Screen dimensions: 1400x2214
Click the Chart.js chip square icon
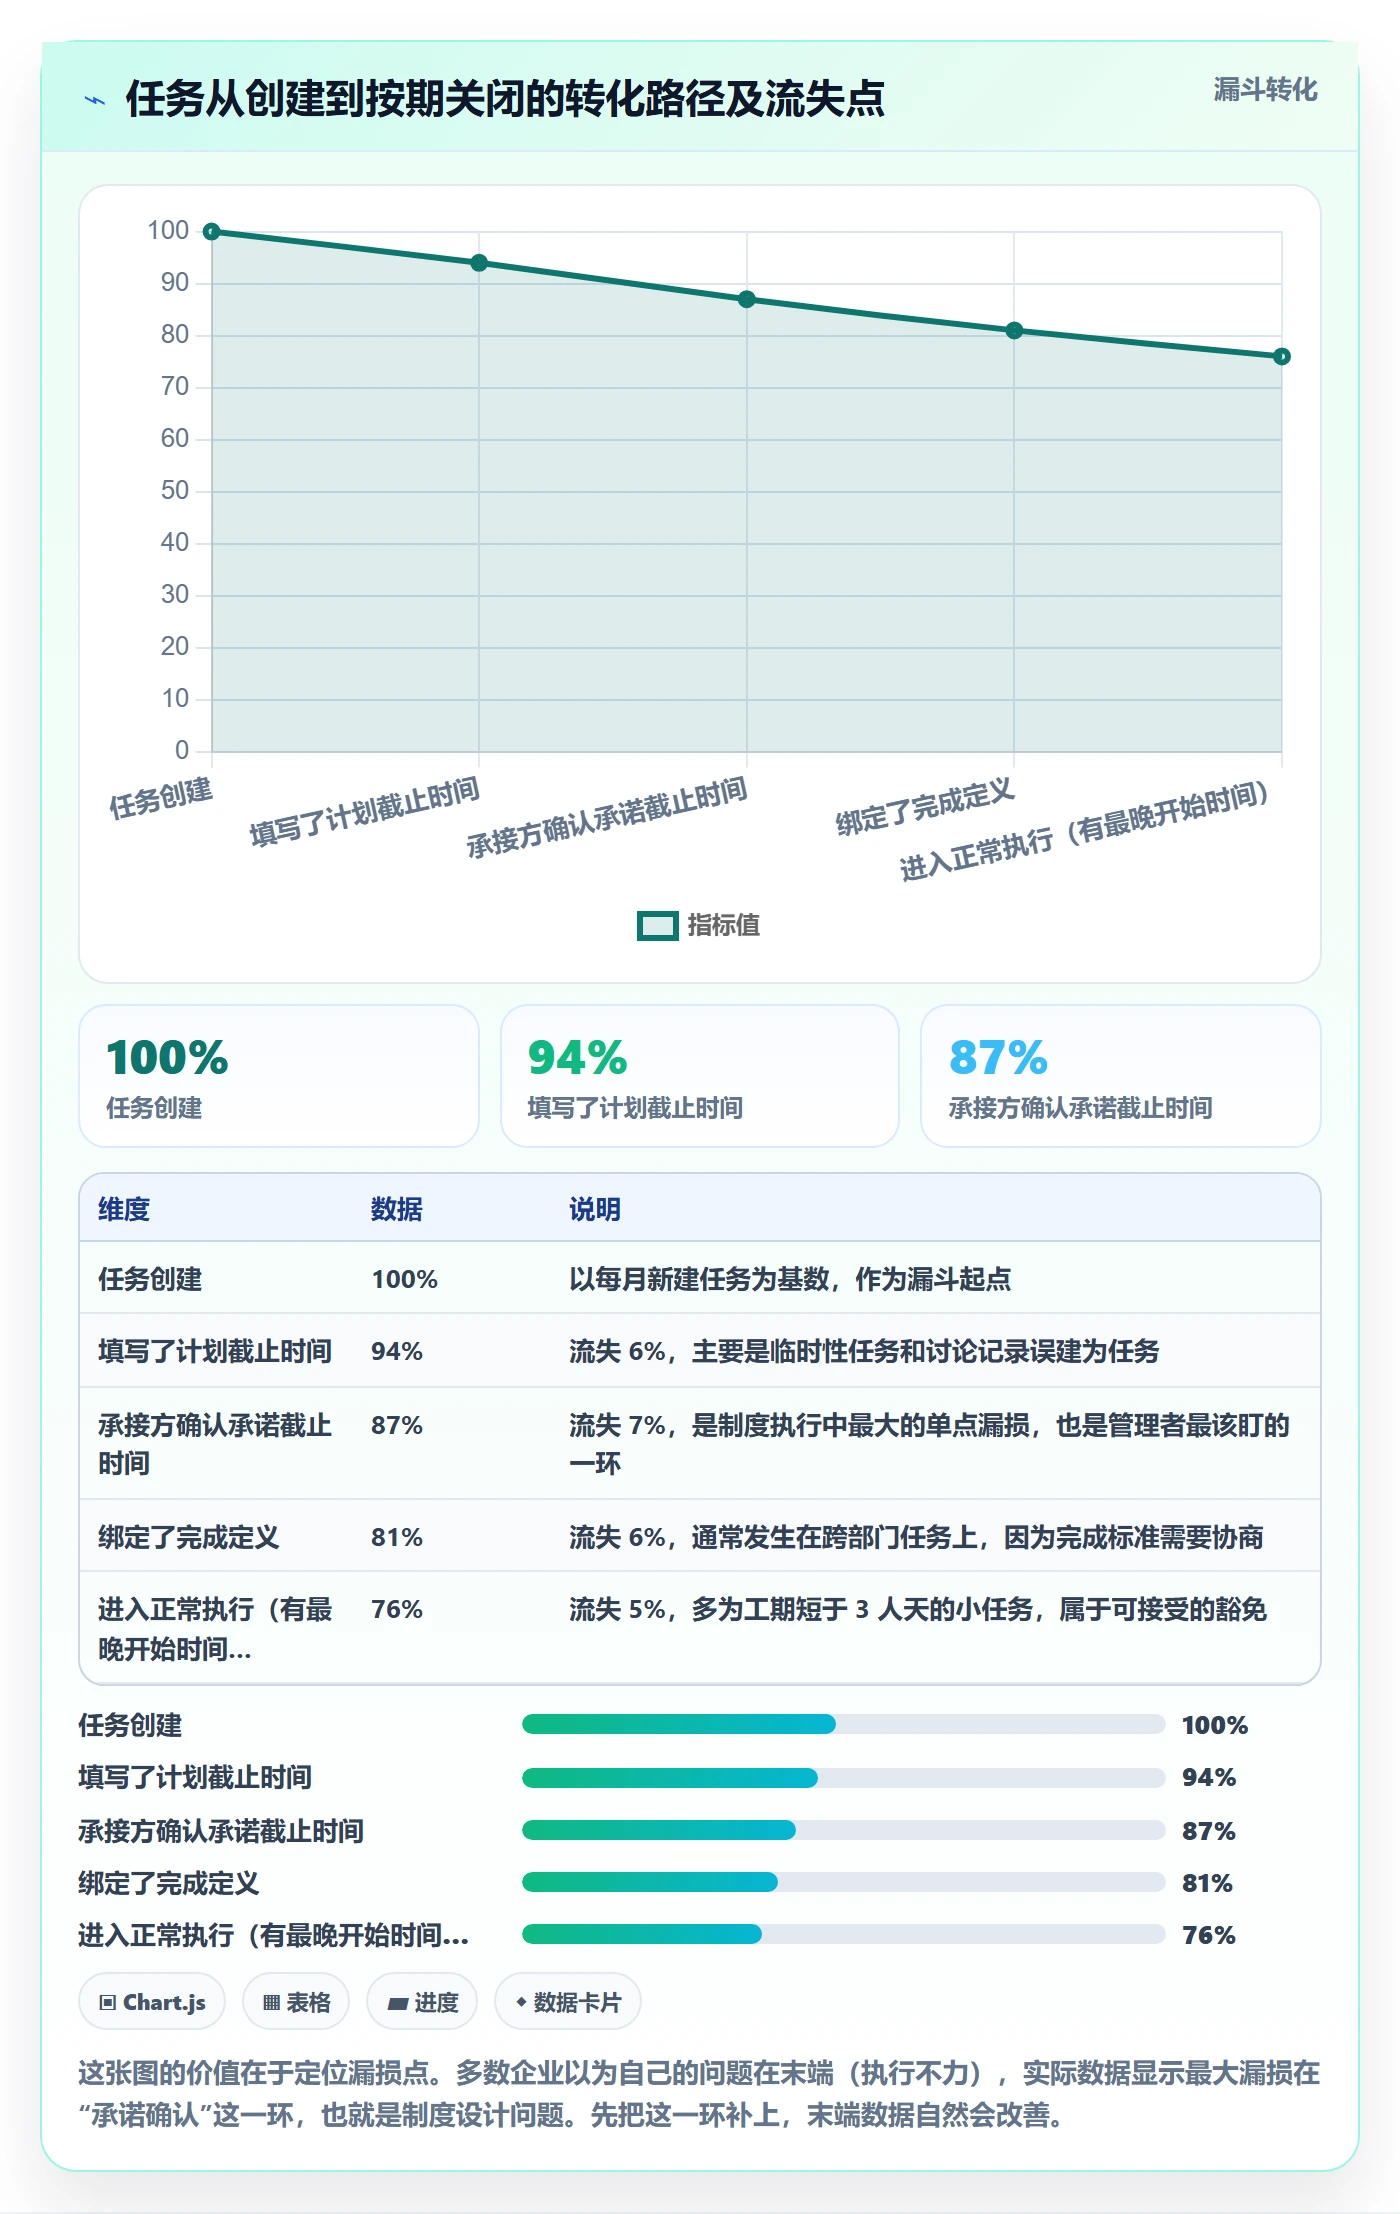coord(107,2002)
